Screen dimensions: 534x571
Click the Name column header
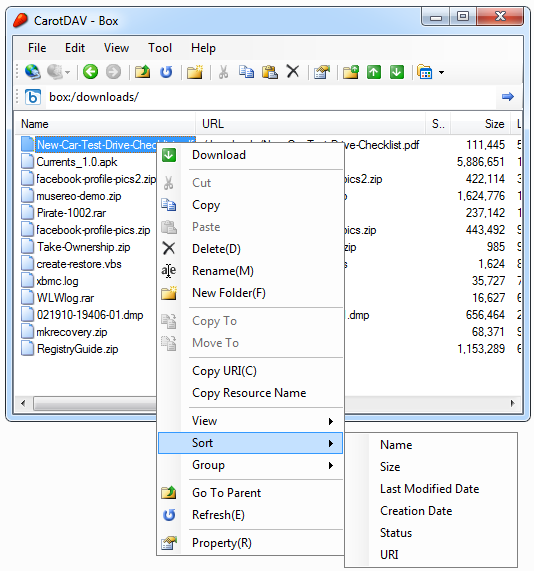(105, 124)
